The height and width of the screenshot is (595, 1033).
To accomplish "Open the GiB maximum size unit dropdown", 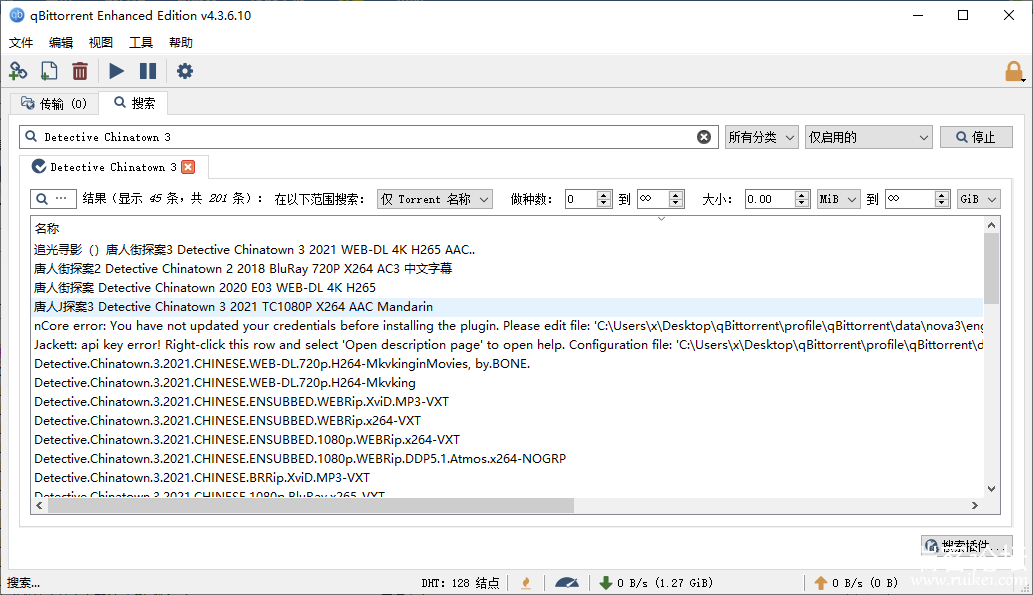I will click(x=978, y=199).
